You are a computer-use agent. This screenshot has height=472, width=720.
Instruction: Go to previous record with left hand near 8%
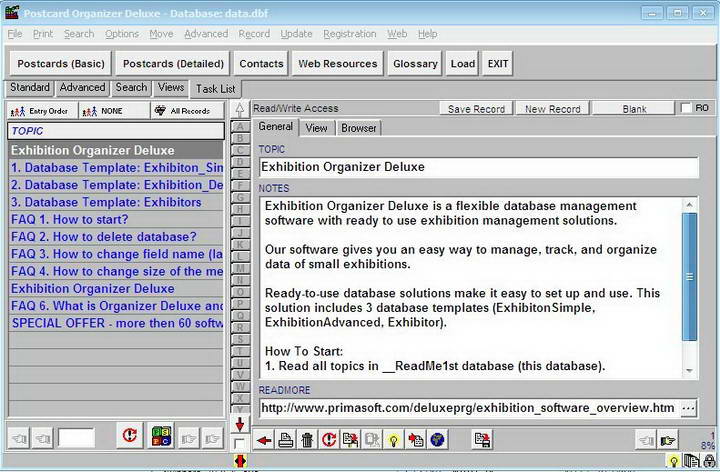coord(646,440)
